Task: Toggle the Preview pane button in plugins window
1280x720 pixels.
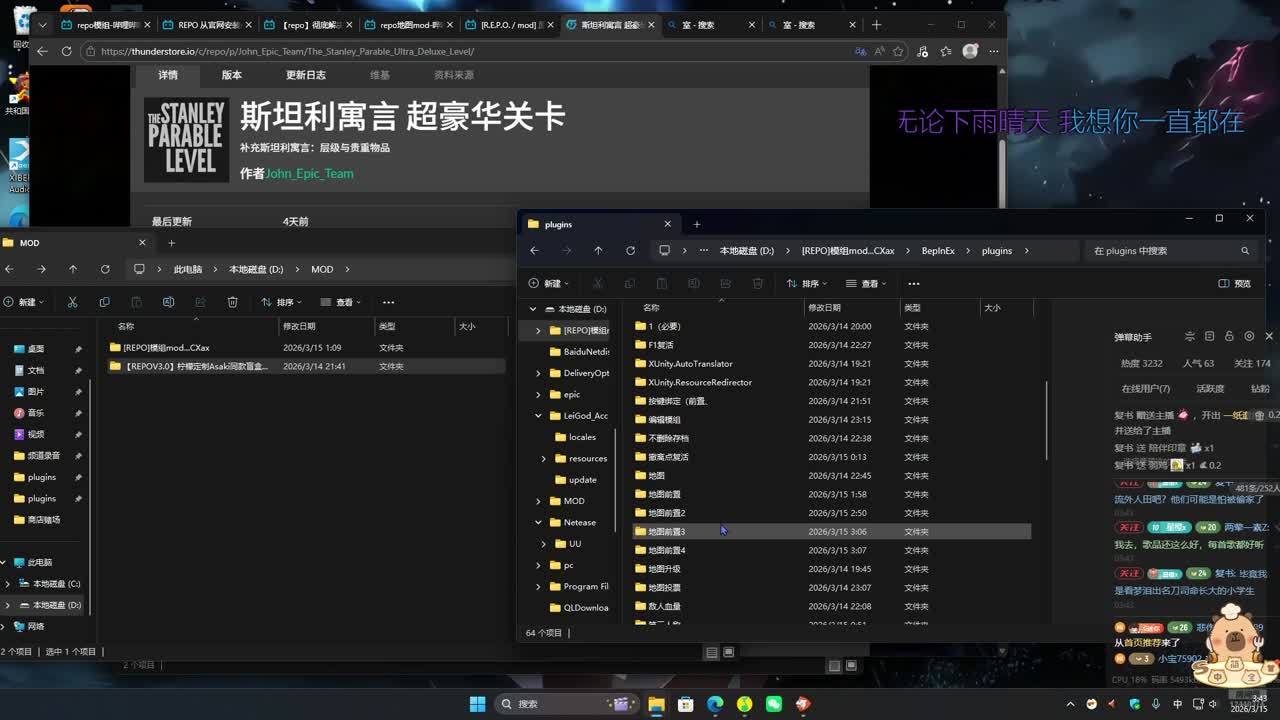Action: 1235,283
